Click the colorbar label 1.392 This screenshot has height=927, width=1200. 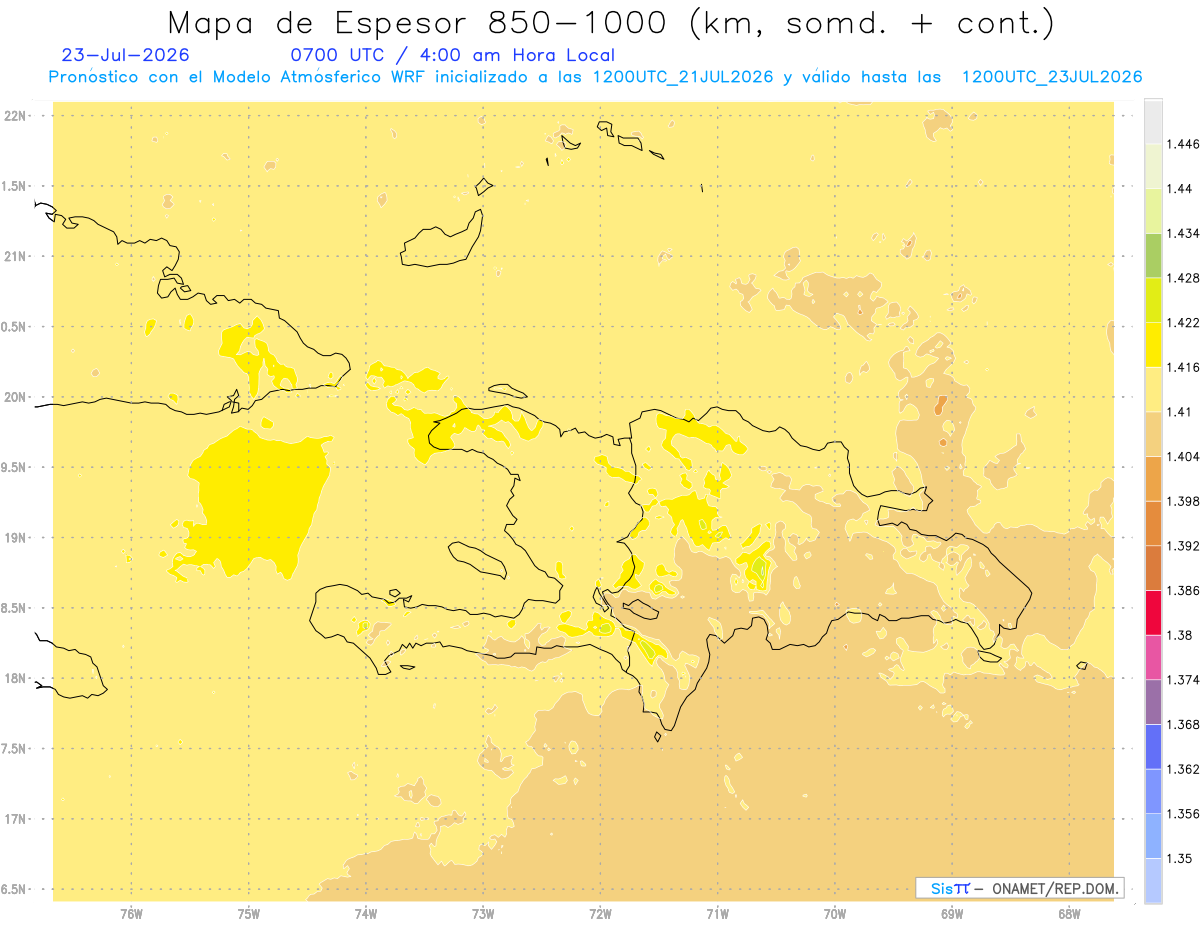click(1183, 546)
